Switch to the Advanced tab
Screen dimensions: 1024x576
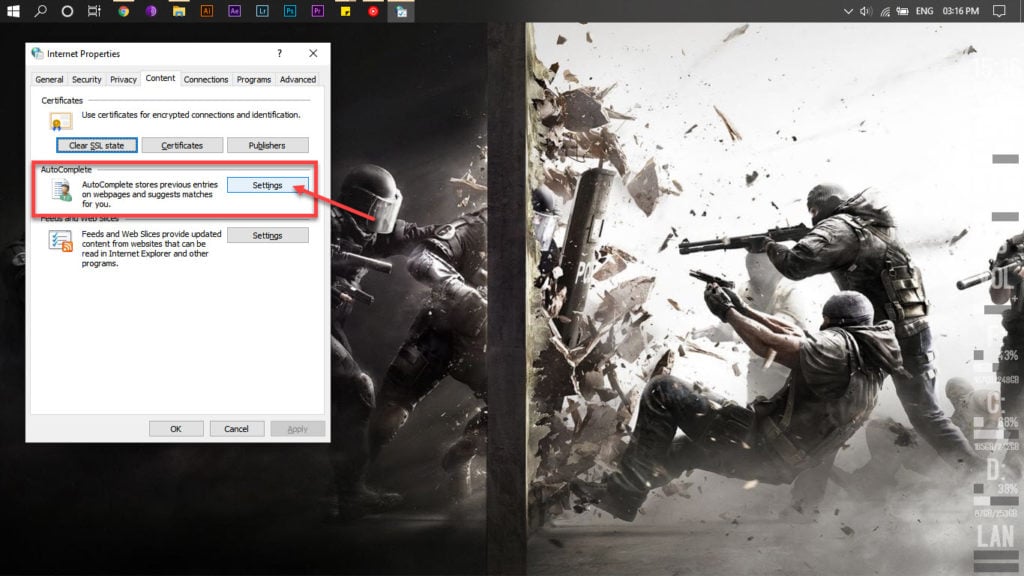(x=298, y=80)
